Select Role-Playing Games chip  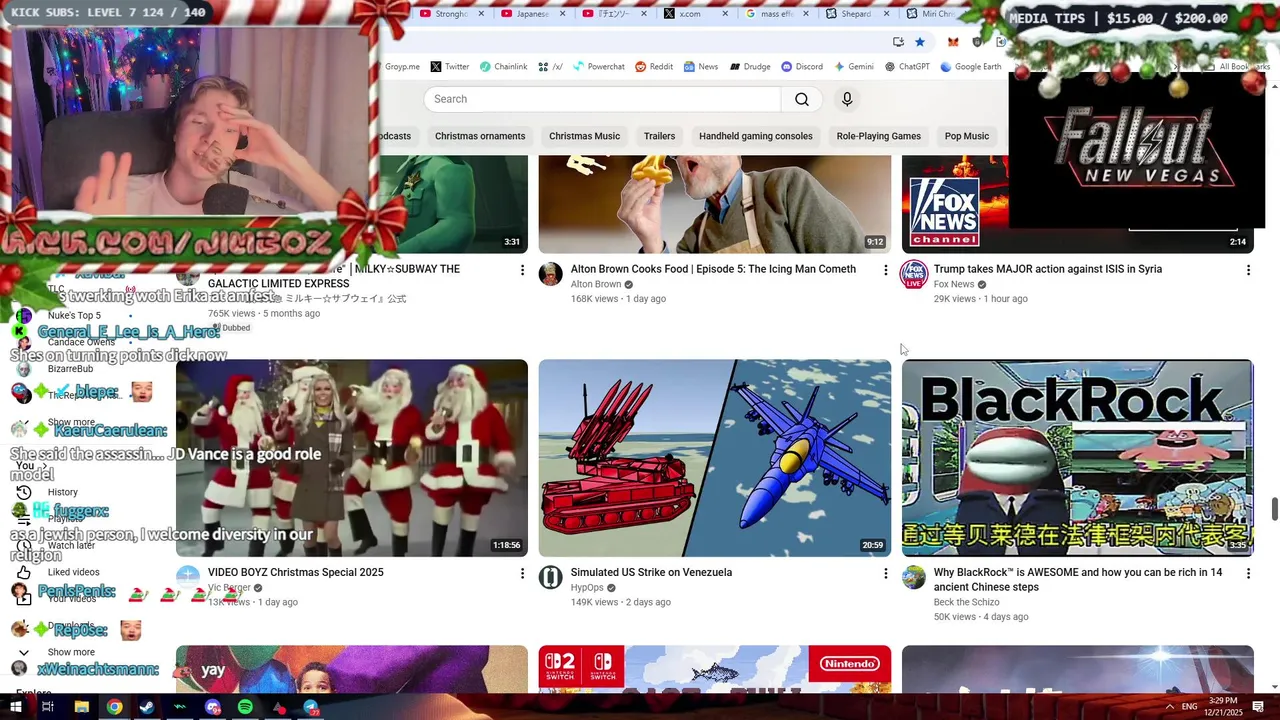[x=879, y=136]
